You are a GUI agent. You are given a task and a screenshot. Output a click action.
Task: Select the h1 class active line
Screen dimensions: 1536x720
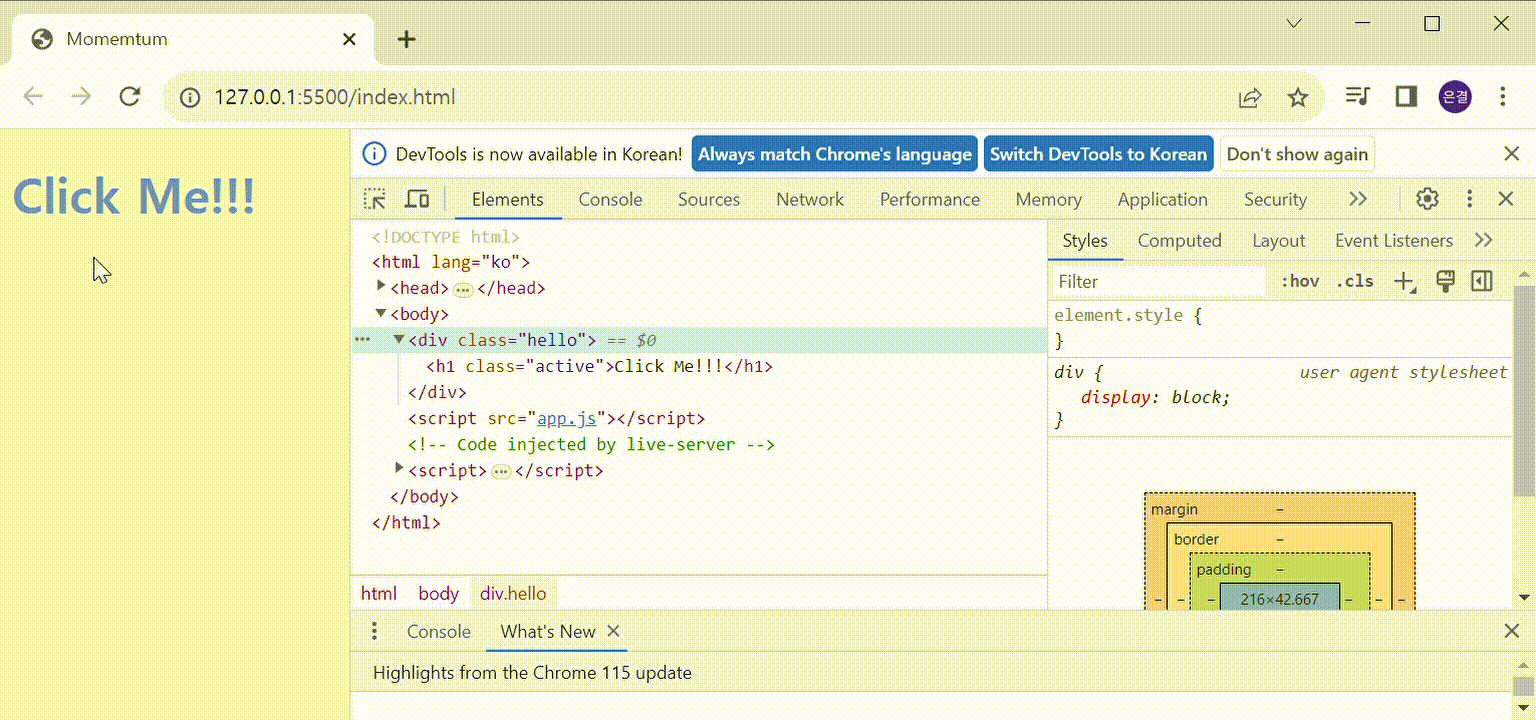click(x=599, y=366)
